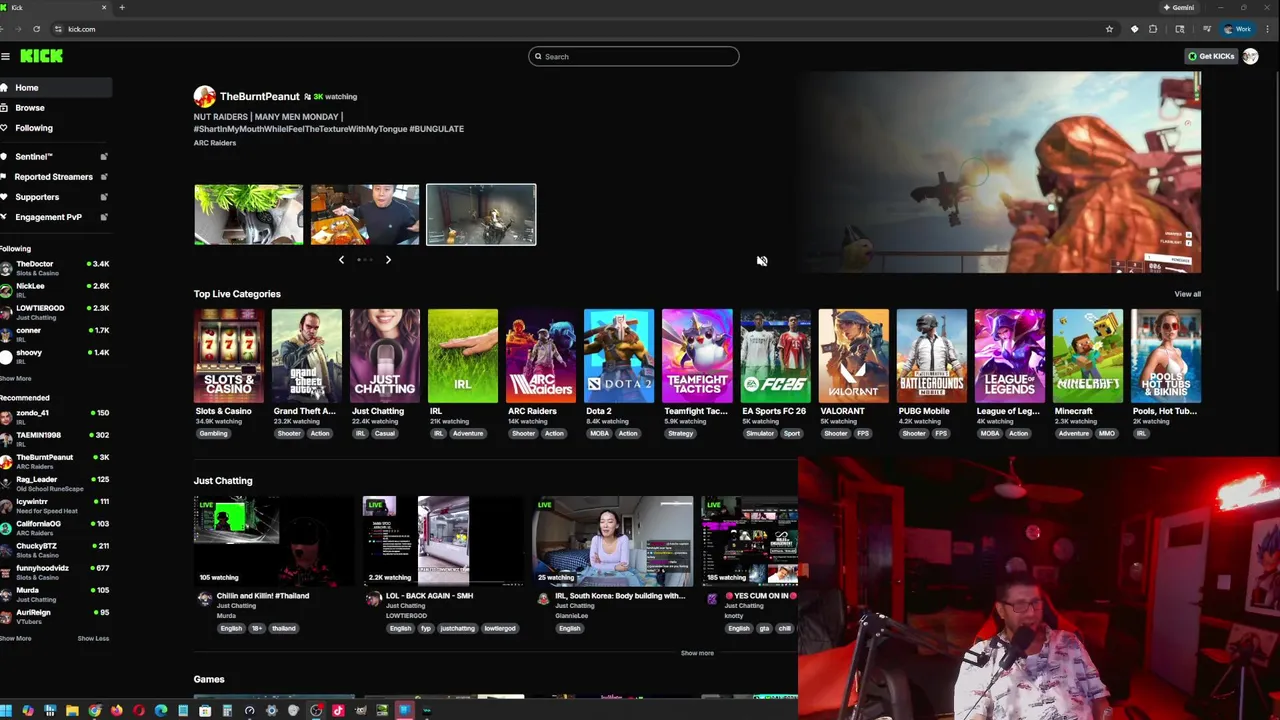Open the hamburger sidebar menu
Screen dimensions: 1280x720
click(x=5, y=56)
